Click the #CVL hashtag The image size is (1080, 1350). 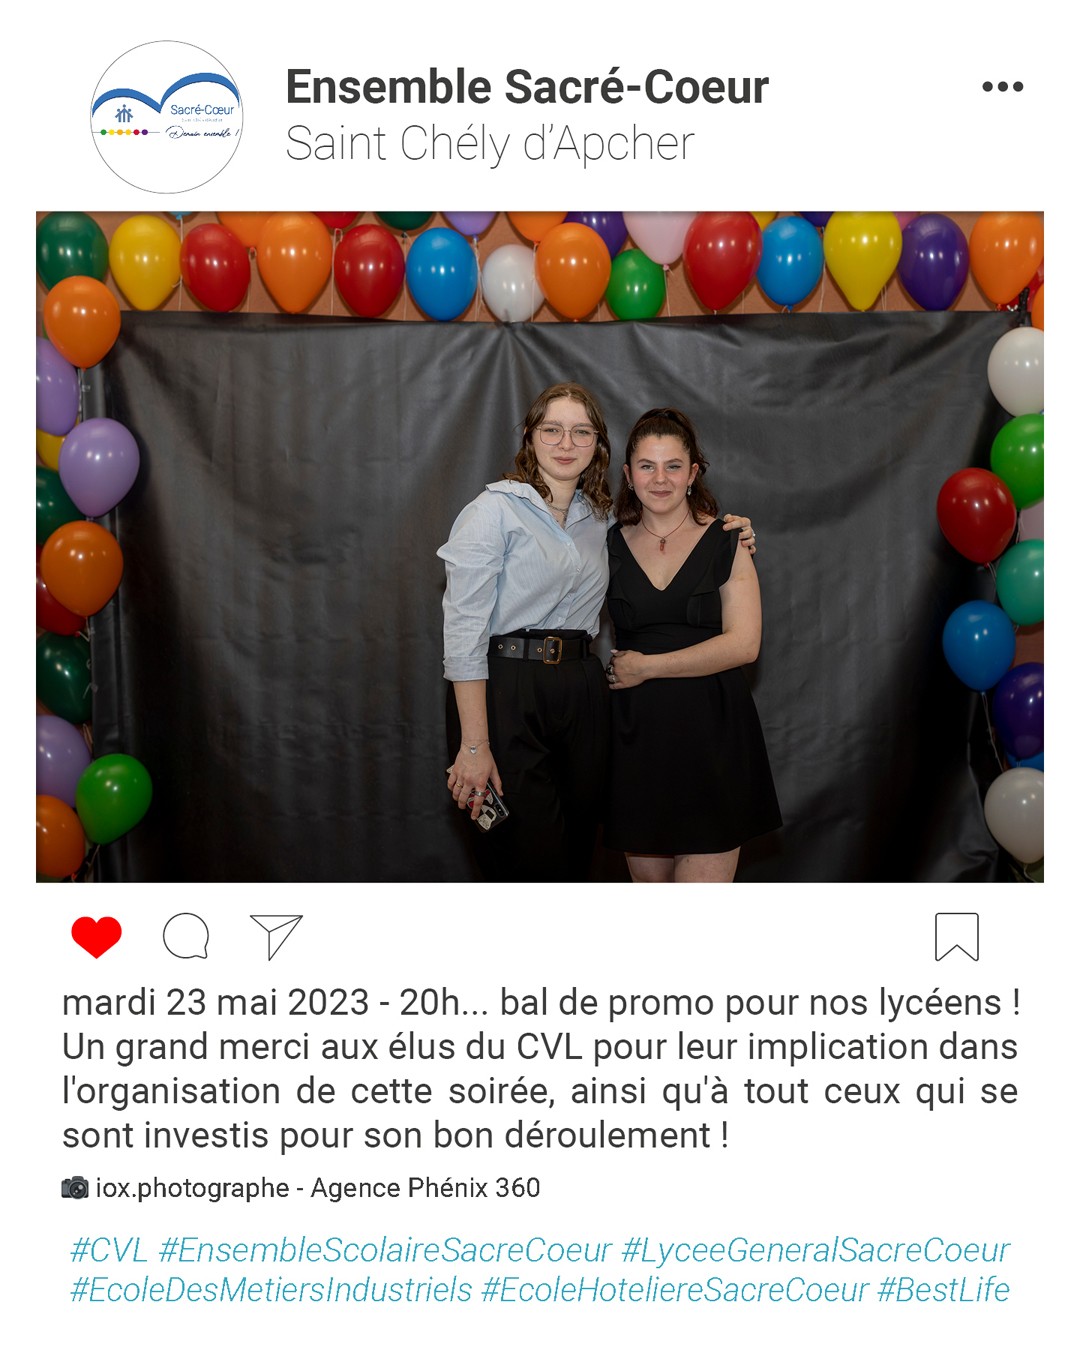109,1250
